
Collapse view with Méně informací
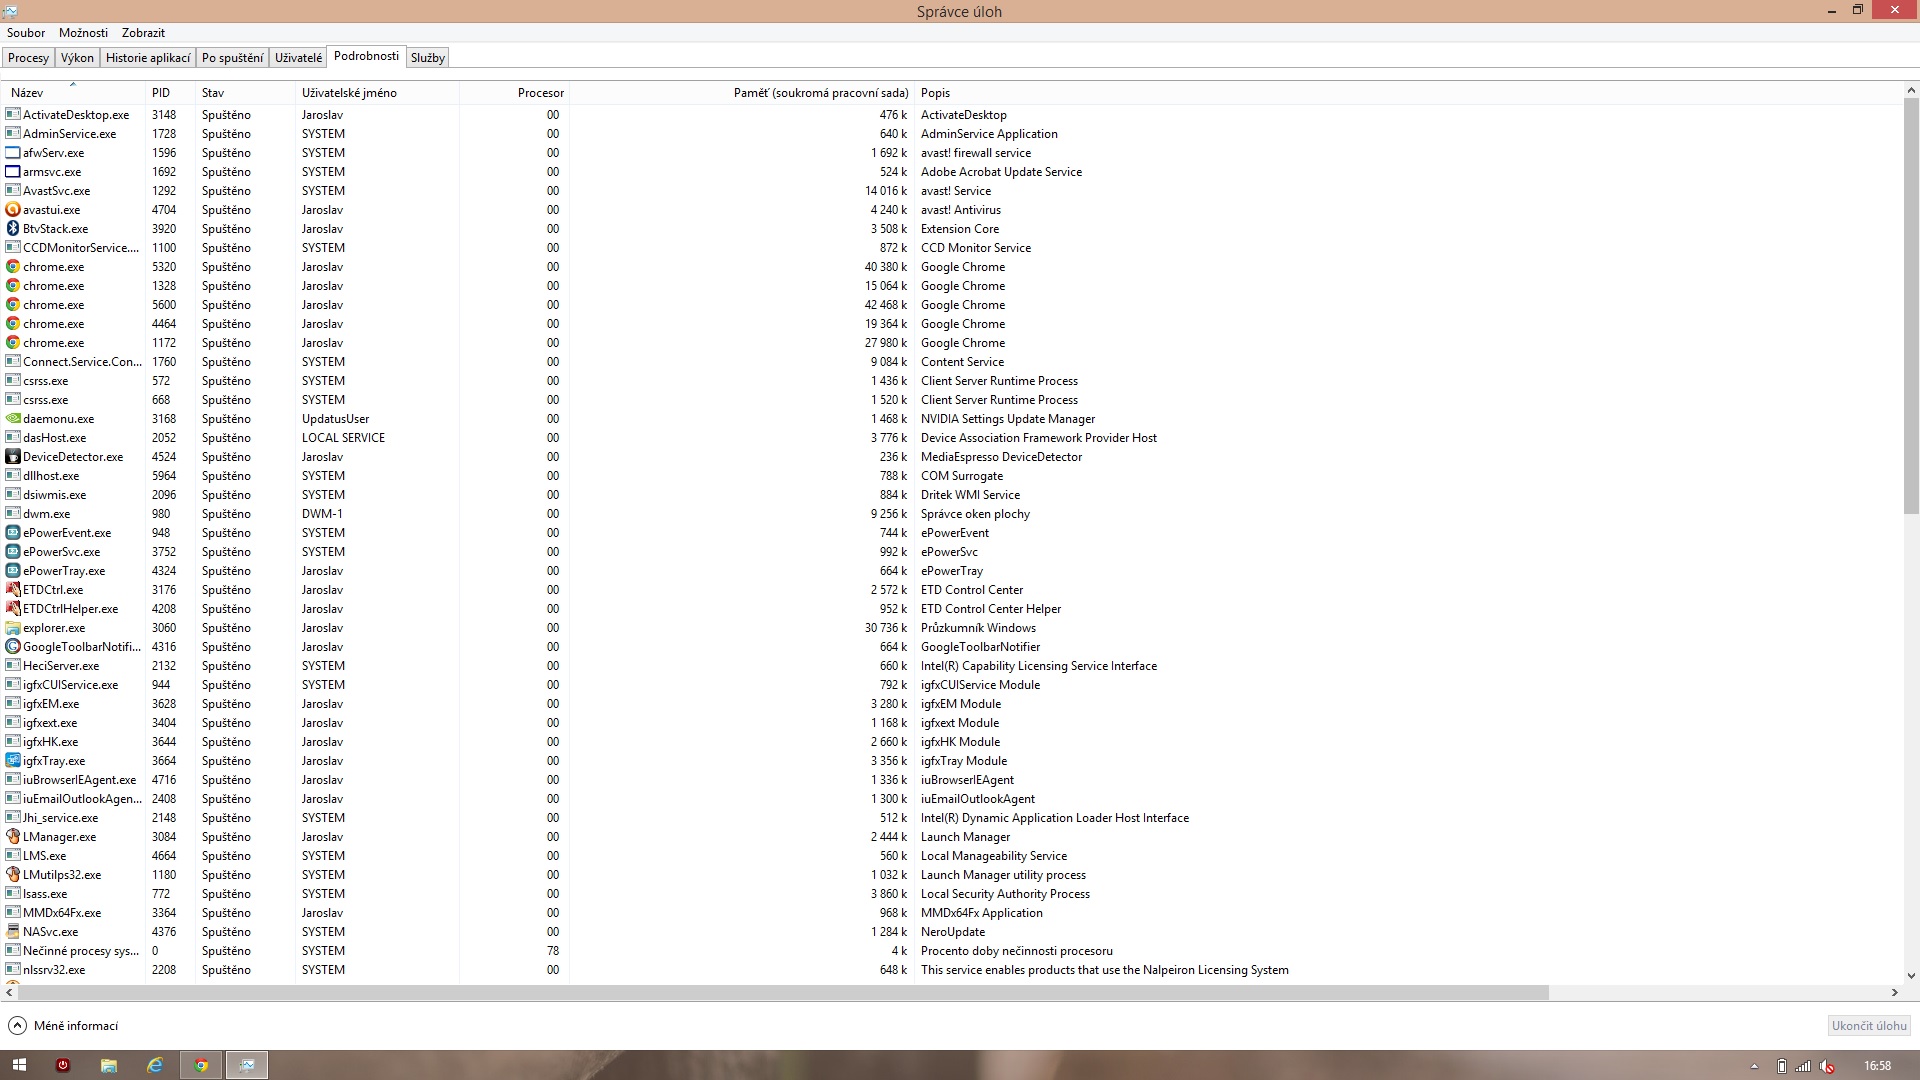click(x=64, y=1026)
